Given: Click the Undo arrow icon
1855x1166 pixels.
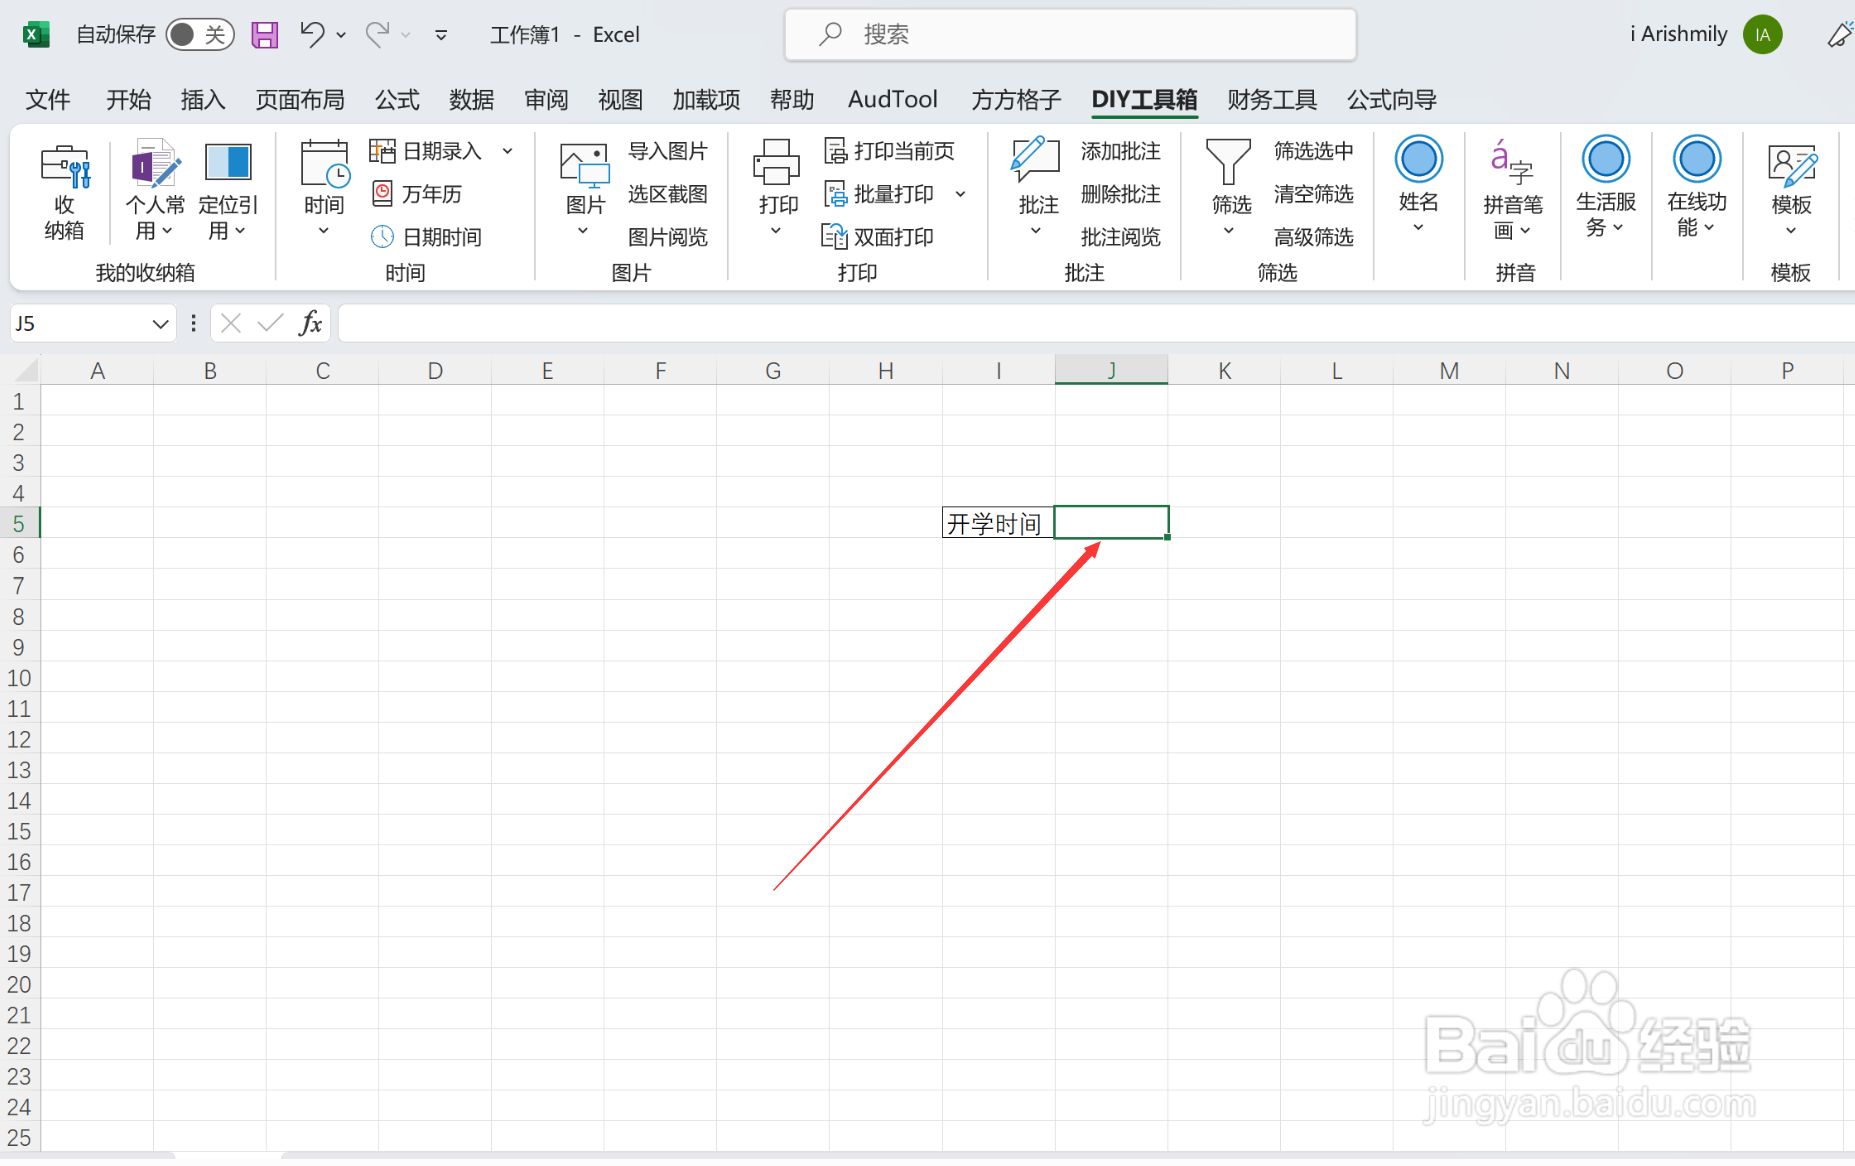Looking at the screenshot, I should tap(312, 35).
